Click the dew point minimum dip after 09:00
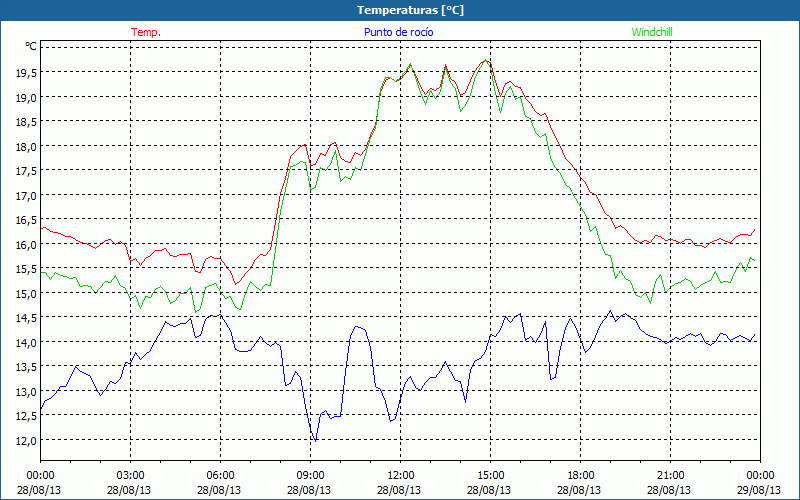 [315, 441]
